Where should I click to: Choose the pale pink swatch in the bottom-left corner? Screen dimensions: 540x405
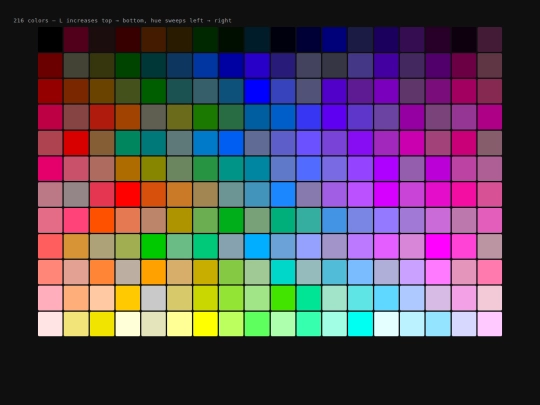50,324
